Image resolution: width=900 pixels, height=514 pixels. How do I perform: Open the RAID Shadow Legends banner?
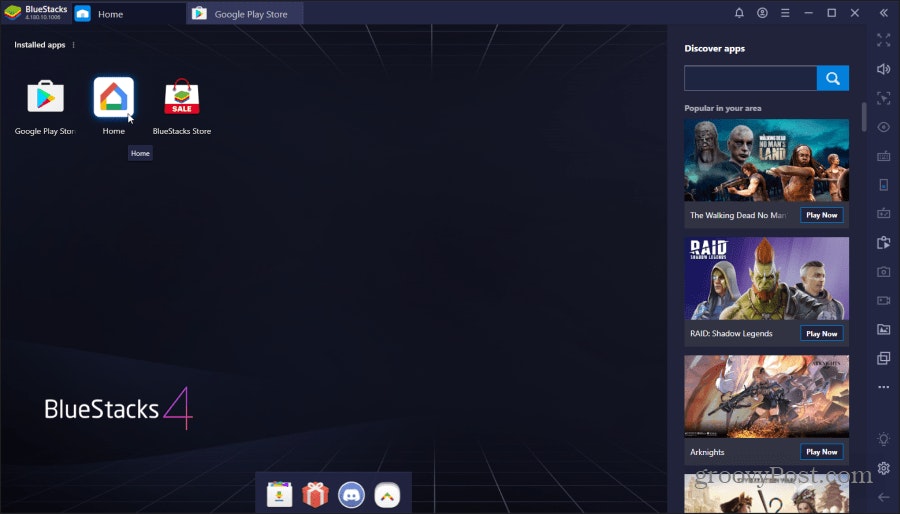(766, 278)
